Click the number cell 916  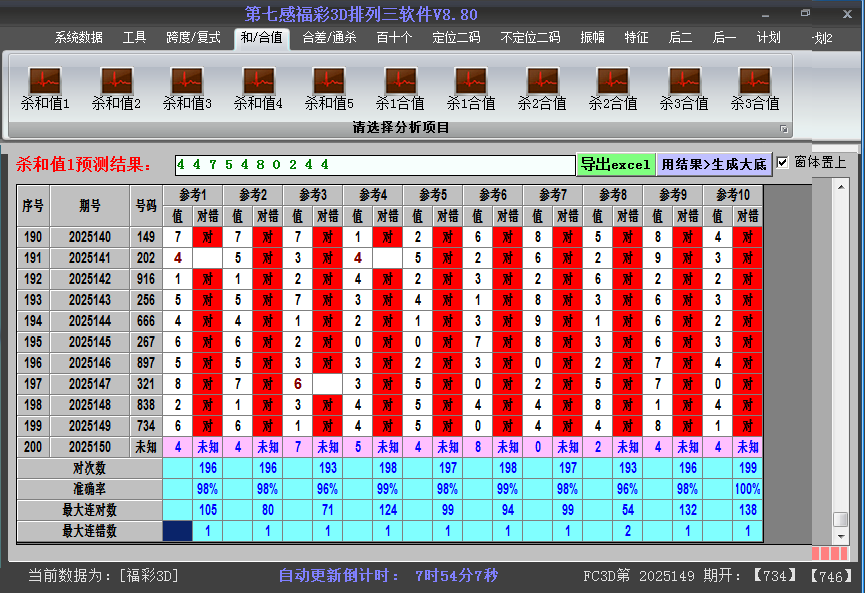coord(146,279)
